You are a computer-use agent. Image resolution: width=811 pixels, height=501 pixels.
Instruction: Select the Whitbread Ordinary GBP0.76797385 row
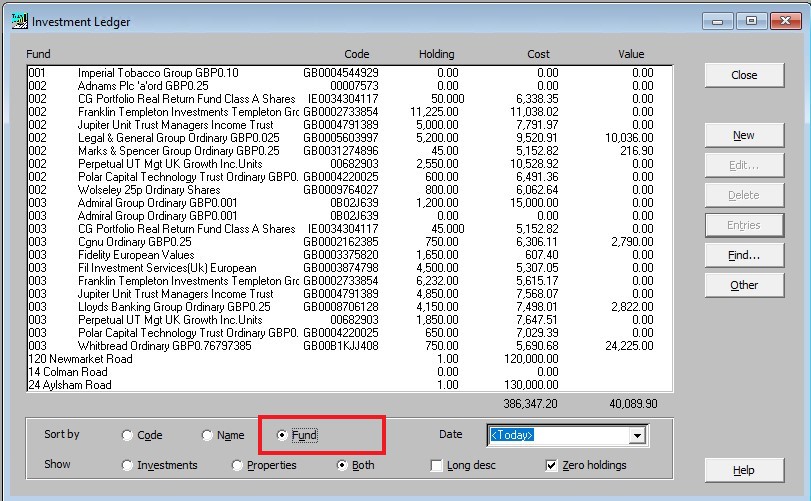pyautogui.click(x=350, y=346)
